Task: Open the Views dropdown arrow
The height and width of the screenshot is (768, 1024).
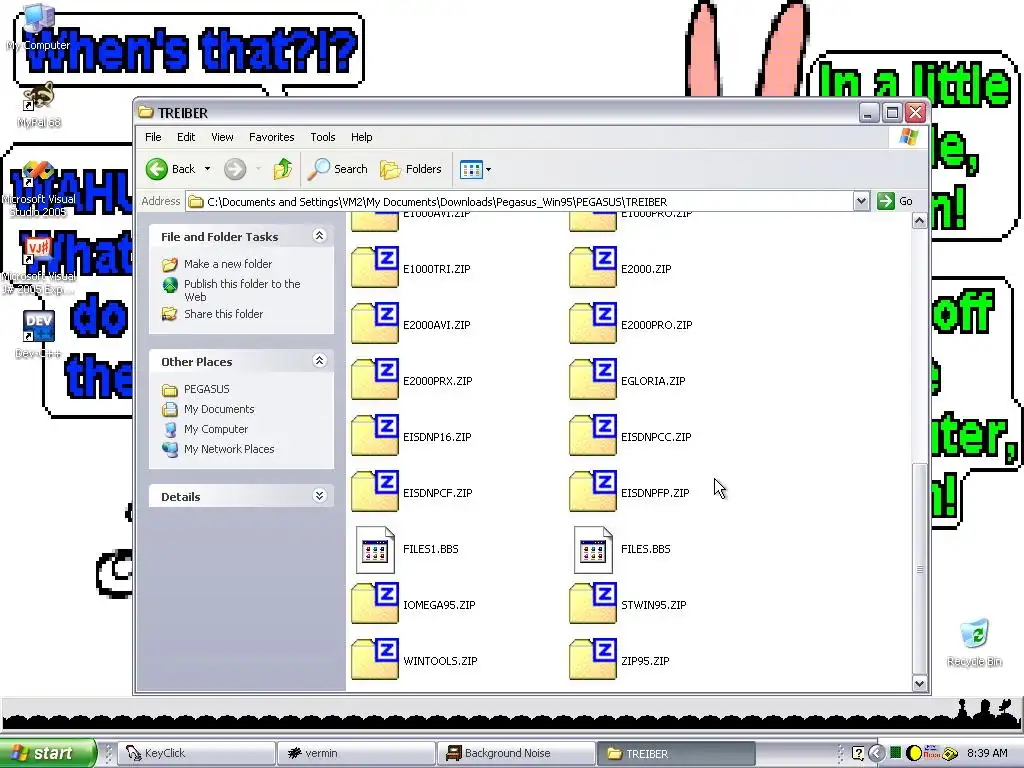Action: pos(488,170)
